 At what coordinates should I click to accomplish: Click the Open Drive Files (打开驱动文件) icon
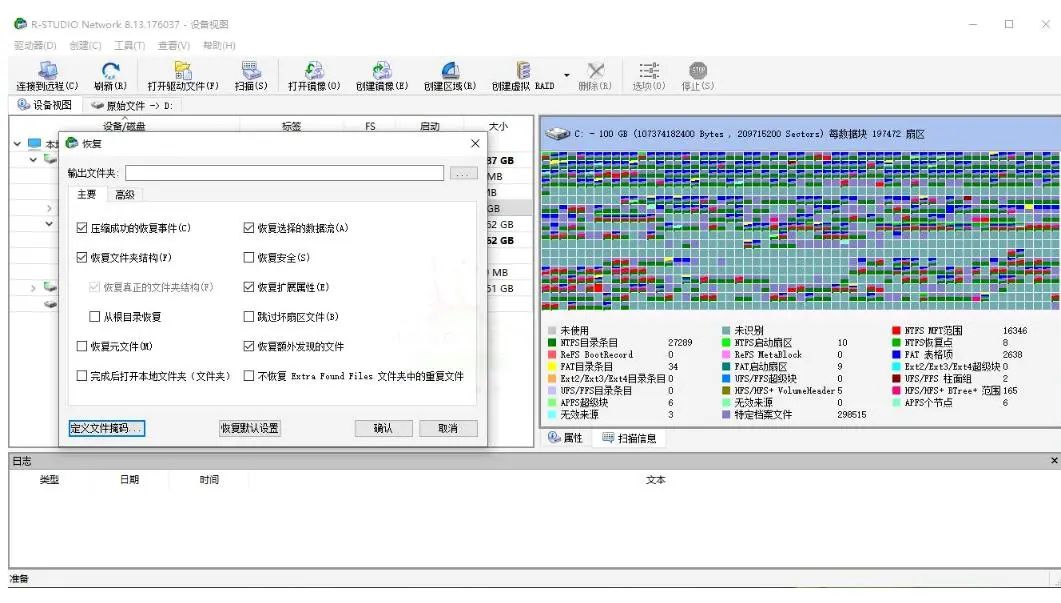click(183, 70)
